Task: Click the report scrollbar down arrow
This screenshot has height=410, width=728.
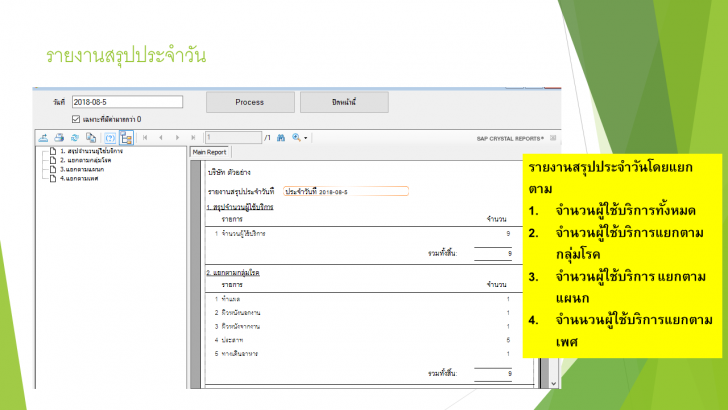Action: click(x=553, y=384)
